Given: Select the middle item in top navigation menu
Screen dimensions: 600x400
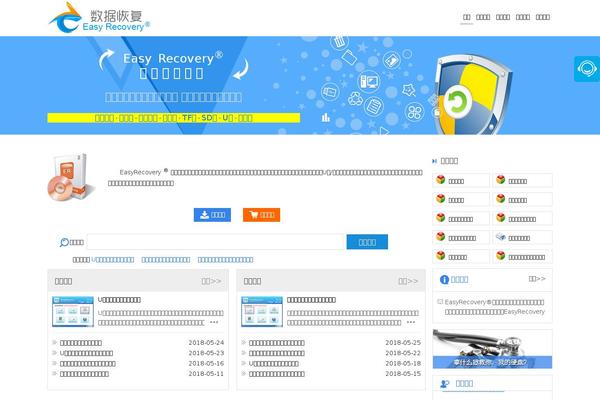Looking at the screenshot, I should click(x=503, y=17).
